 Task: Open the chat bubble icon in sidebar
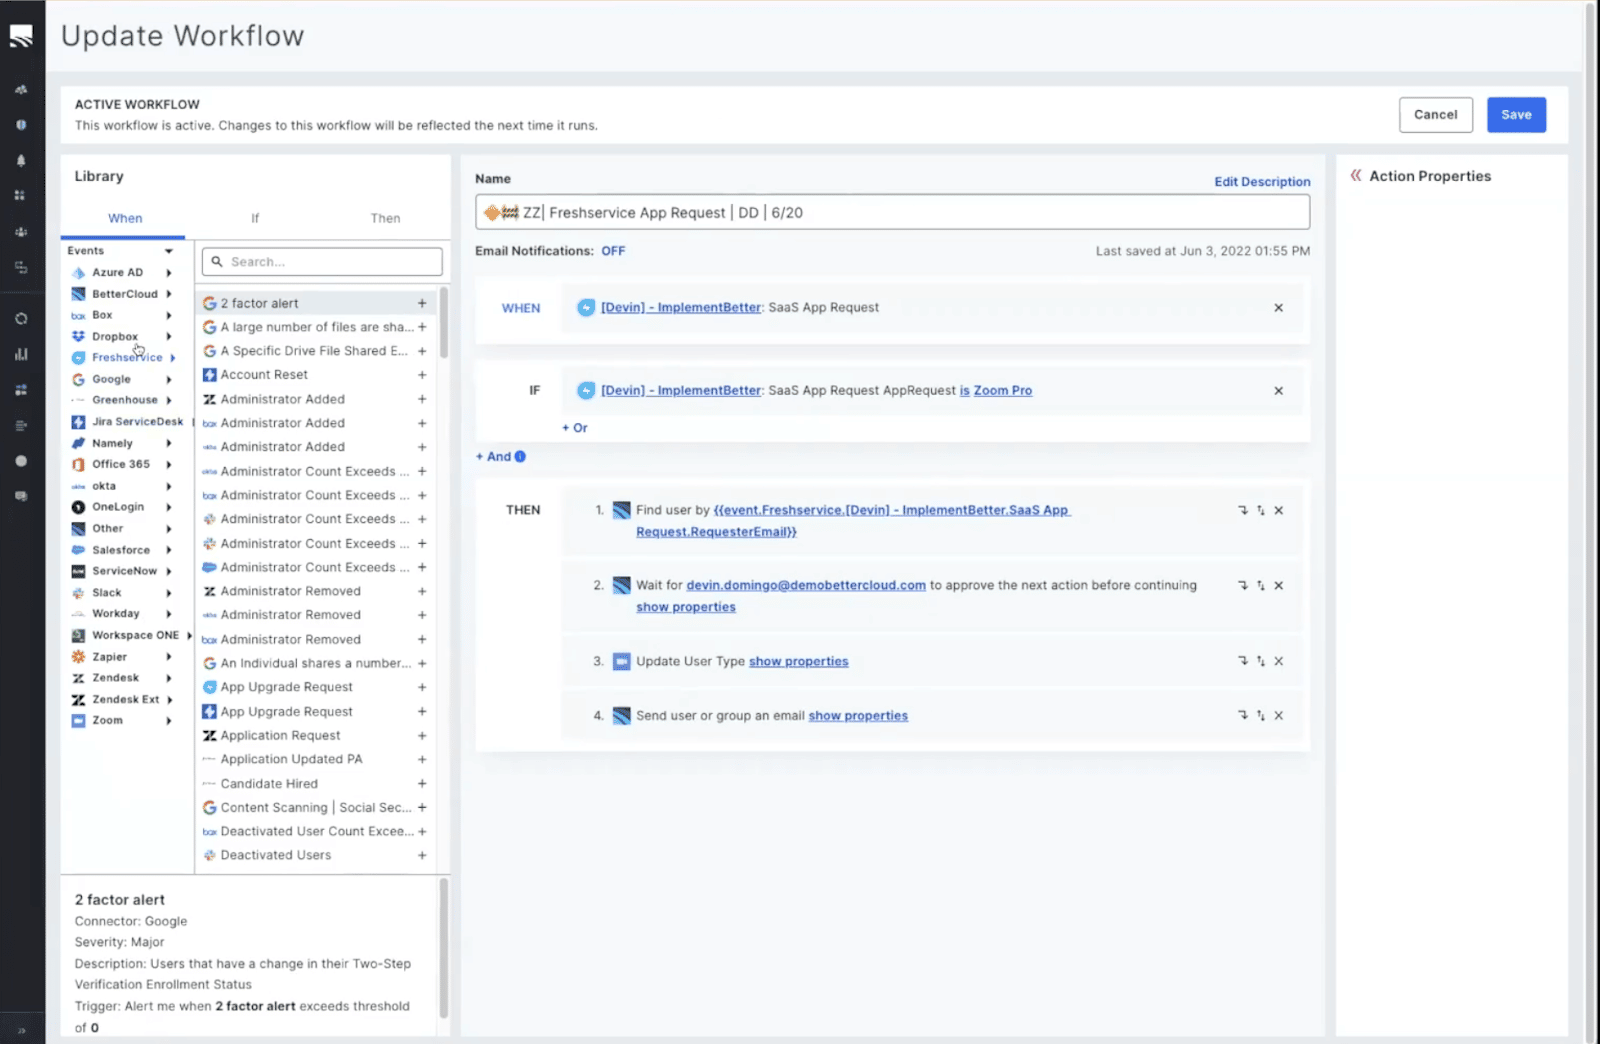pos(21,496)
